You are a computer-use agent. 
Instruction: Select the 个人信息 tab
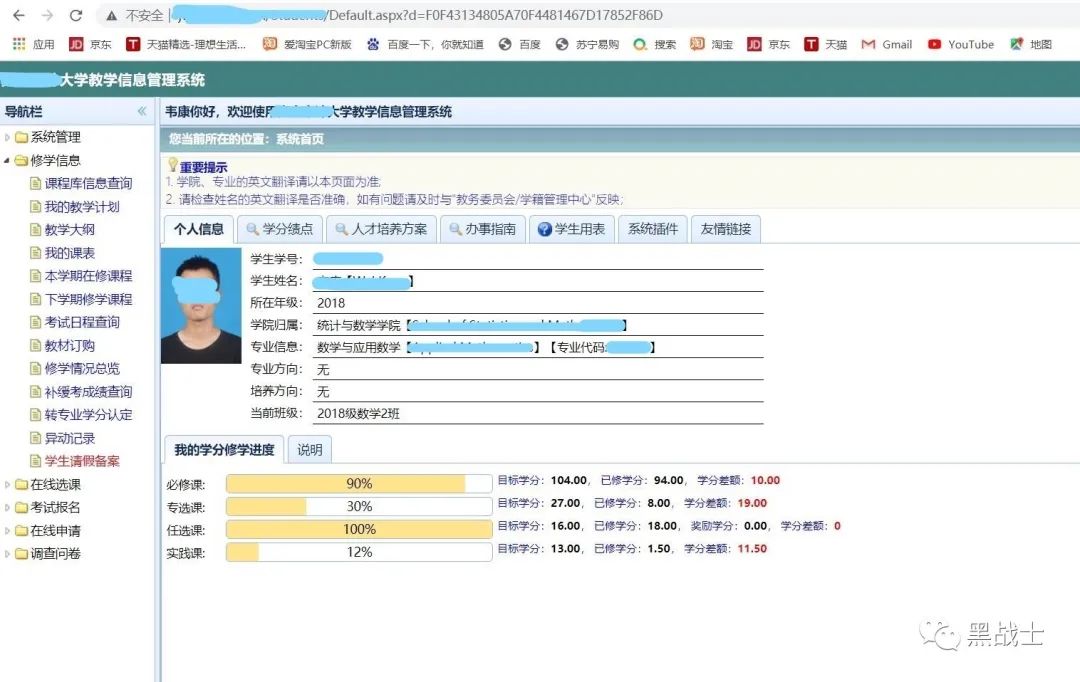(x=198, y=229)
